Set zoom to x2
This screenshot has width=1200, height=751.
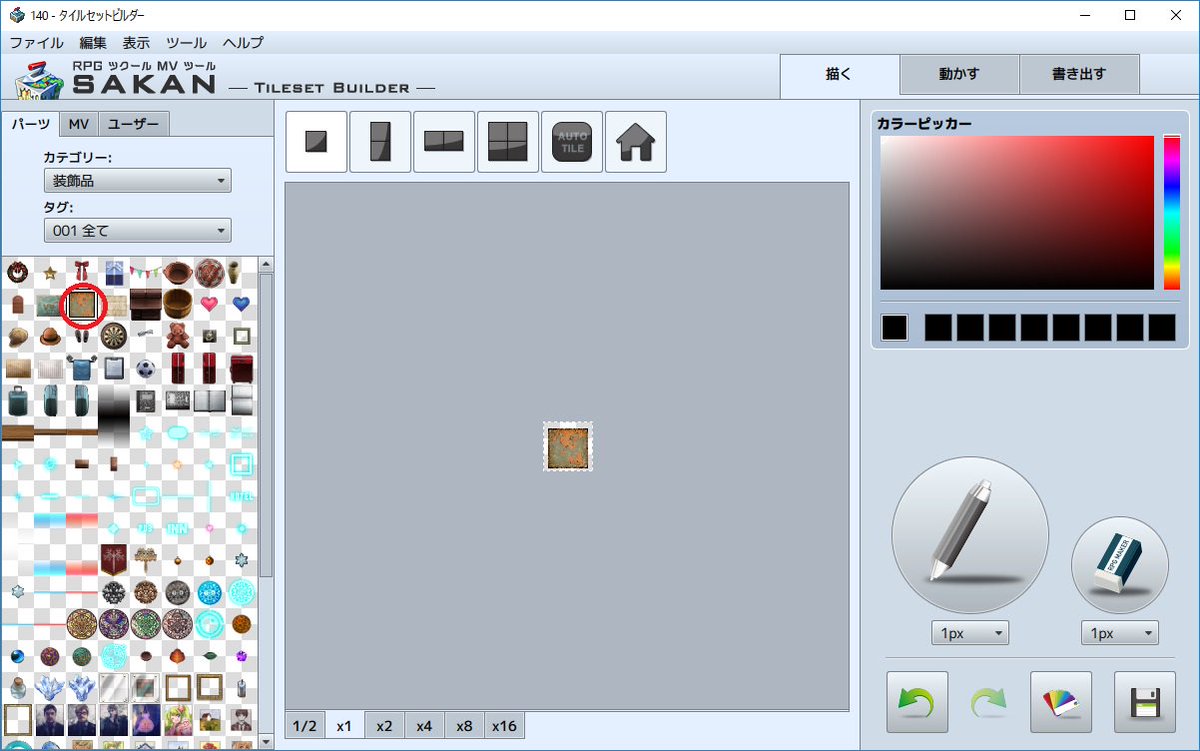[x=385, y=726]
